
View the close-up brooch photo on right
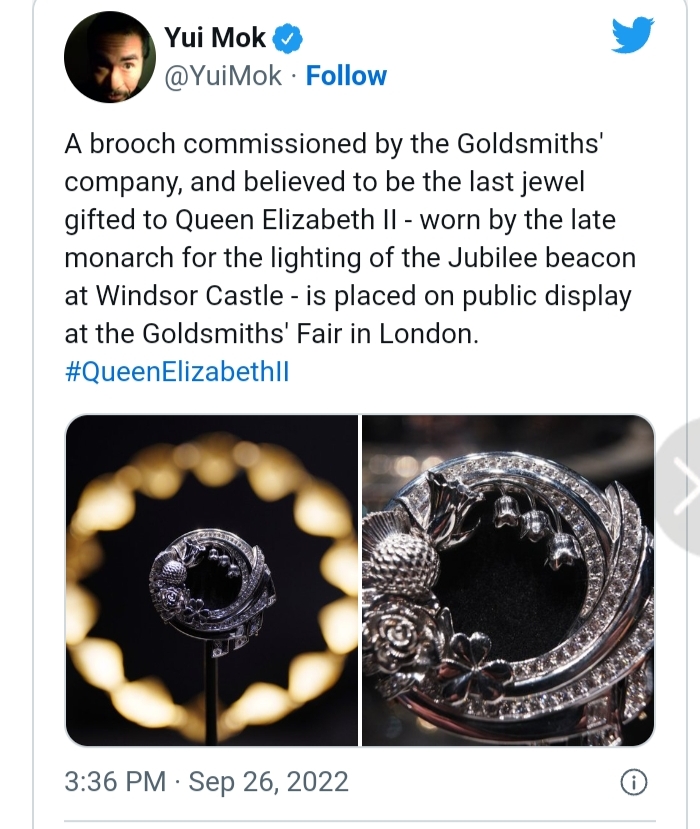coord(507,580)
